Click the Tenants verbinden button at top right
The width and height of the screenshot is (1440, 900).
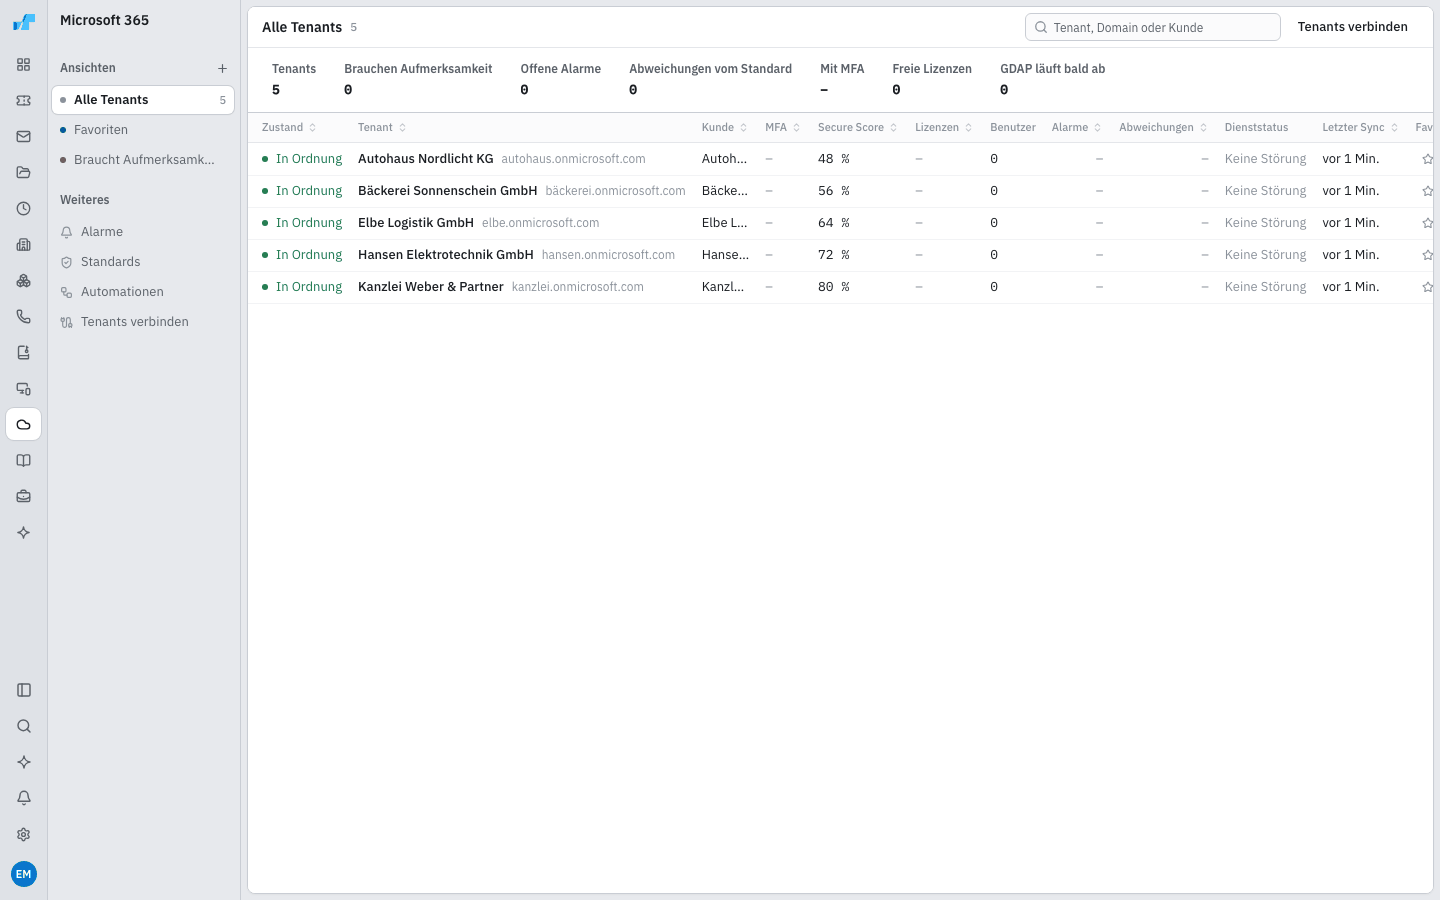click(1352, 27)
